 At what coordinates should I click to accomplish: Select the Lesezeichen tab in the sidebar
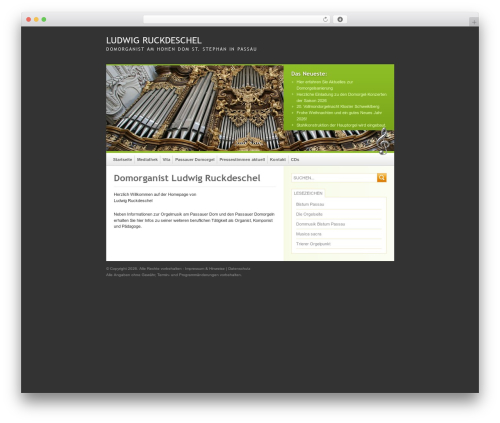click(x=308, y=193)
